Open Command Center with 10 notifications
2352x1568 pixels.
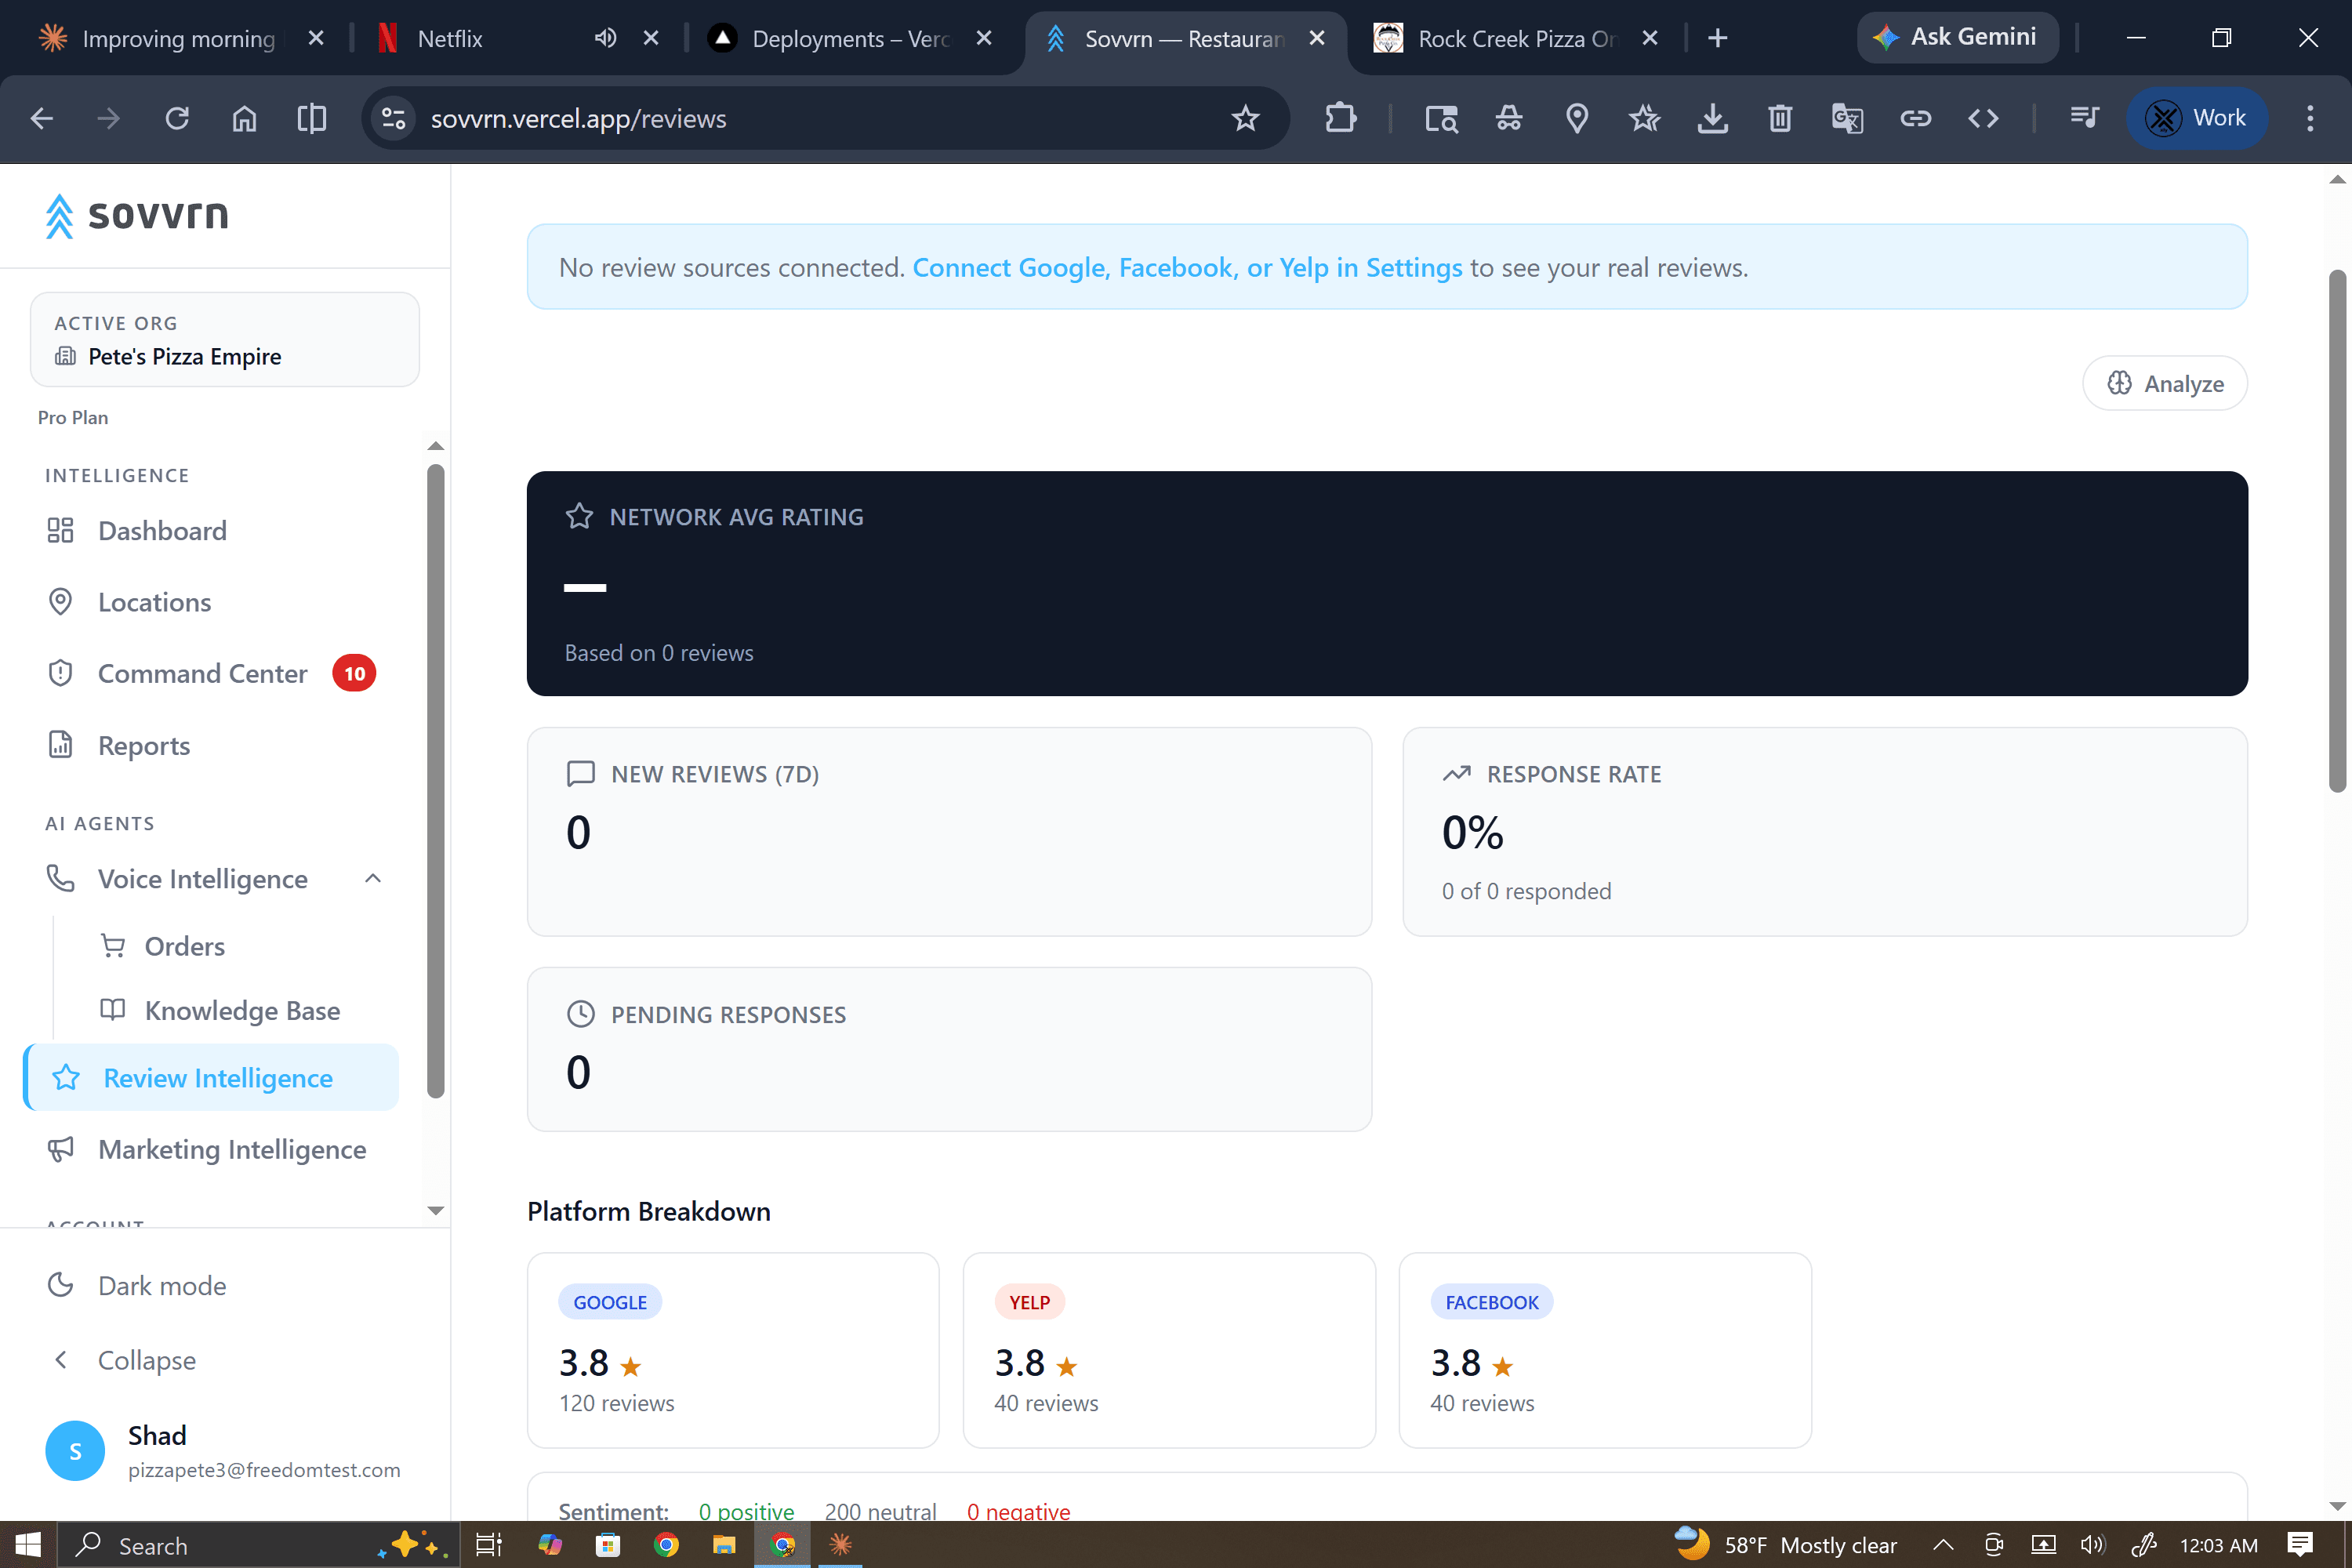coord(202,673)
